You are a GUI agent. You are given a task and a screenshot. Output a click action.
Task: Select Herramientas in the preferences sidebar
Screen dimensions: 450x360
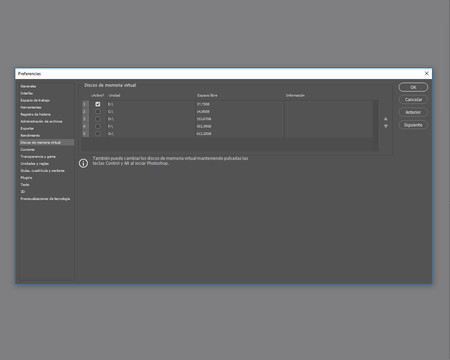pos(31,107)
